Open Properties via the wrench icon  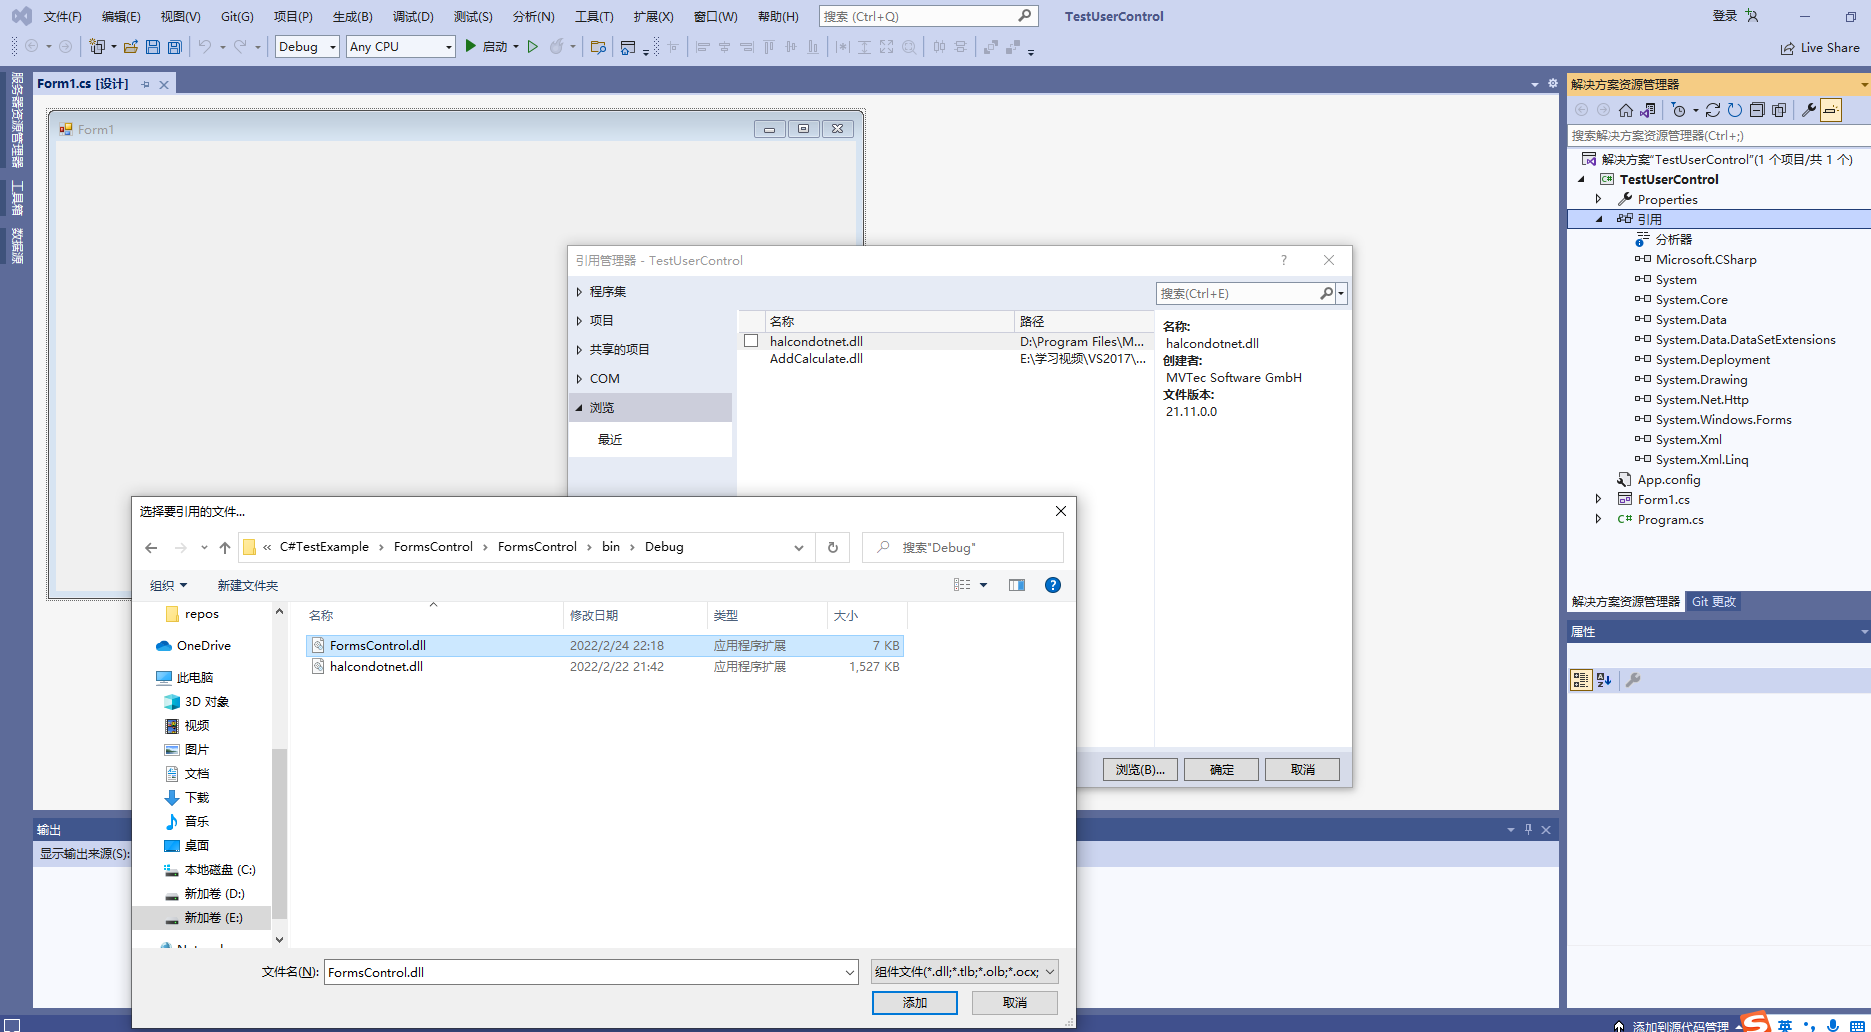[1808, 110]
